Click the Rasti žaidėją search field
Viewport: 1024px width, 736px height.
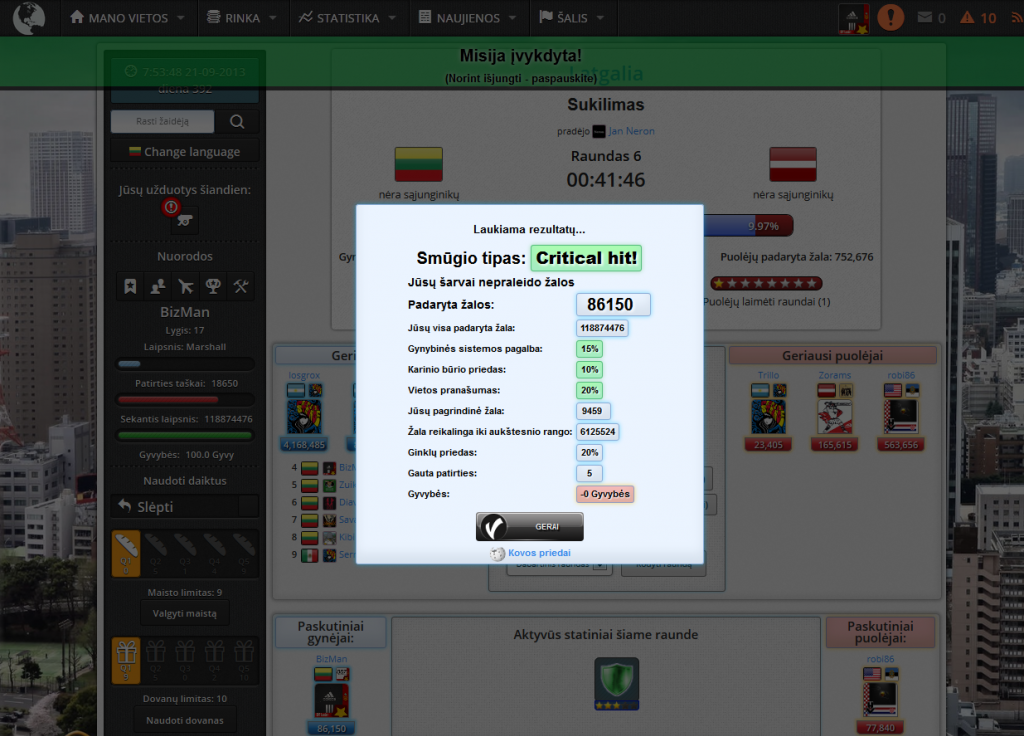[x=163, y=121]
